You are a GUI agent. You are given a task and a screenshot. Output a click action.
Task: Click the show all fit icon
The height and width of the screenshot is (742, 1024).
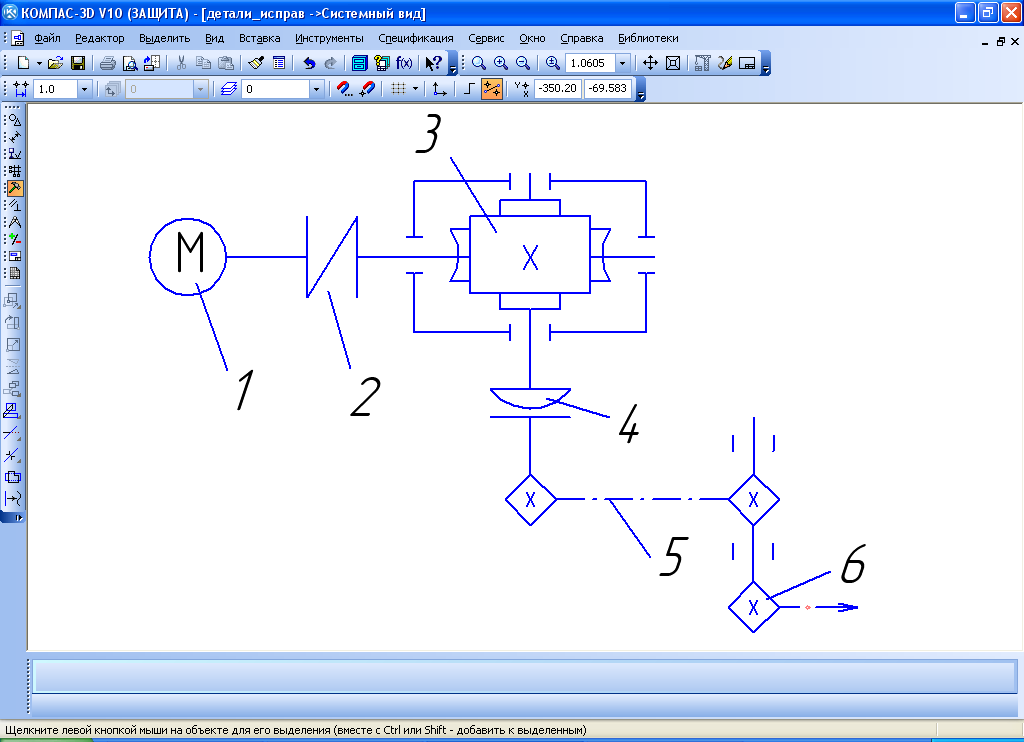pyautogui.click(x=673, y=63)
